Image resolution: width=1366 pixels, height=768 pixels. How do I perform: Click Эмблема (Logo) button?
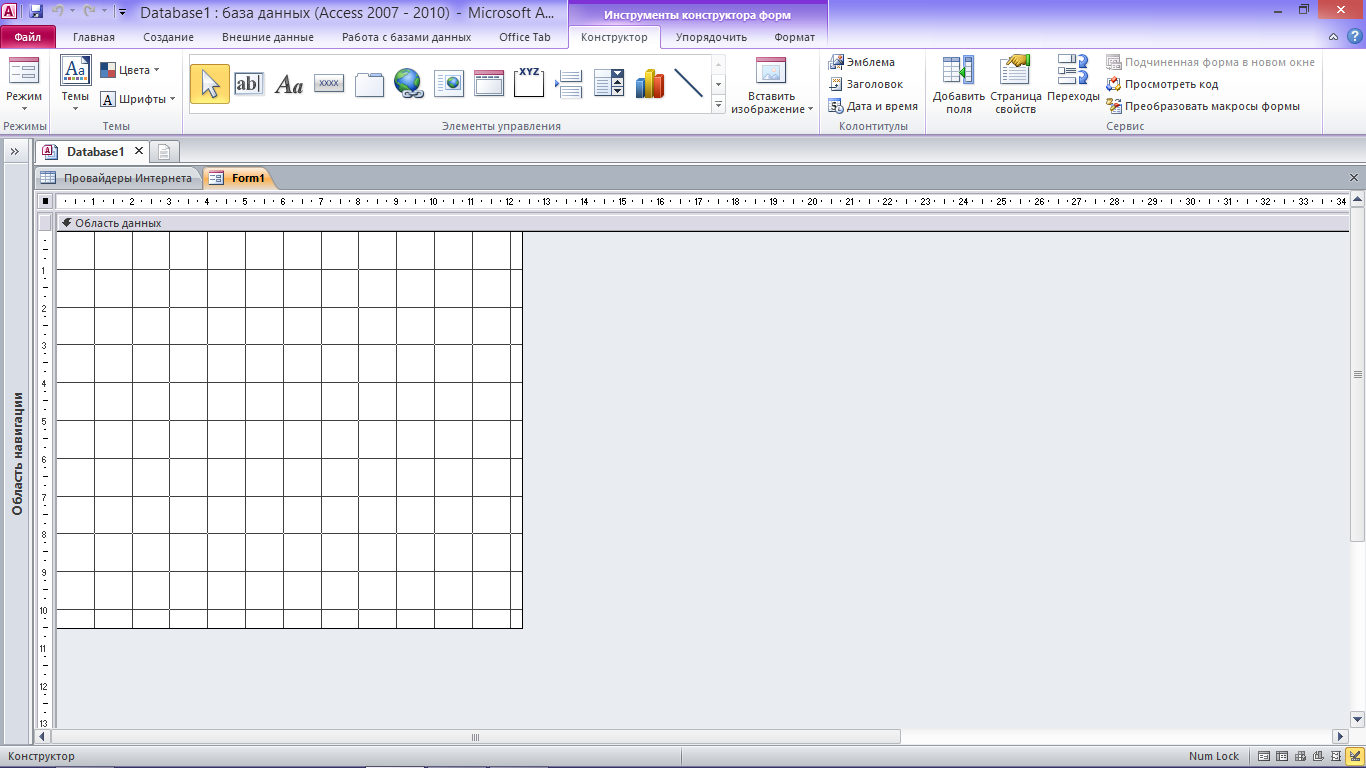click(862, 62)
